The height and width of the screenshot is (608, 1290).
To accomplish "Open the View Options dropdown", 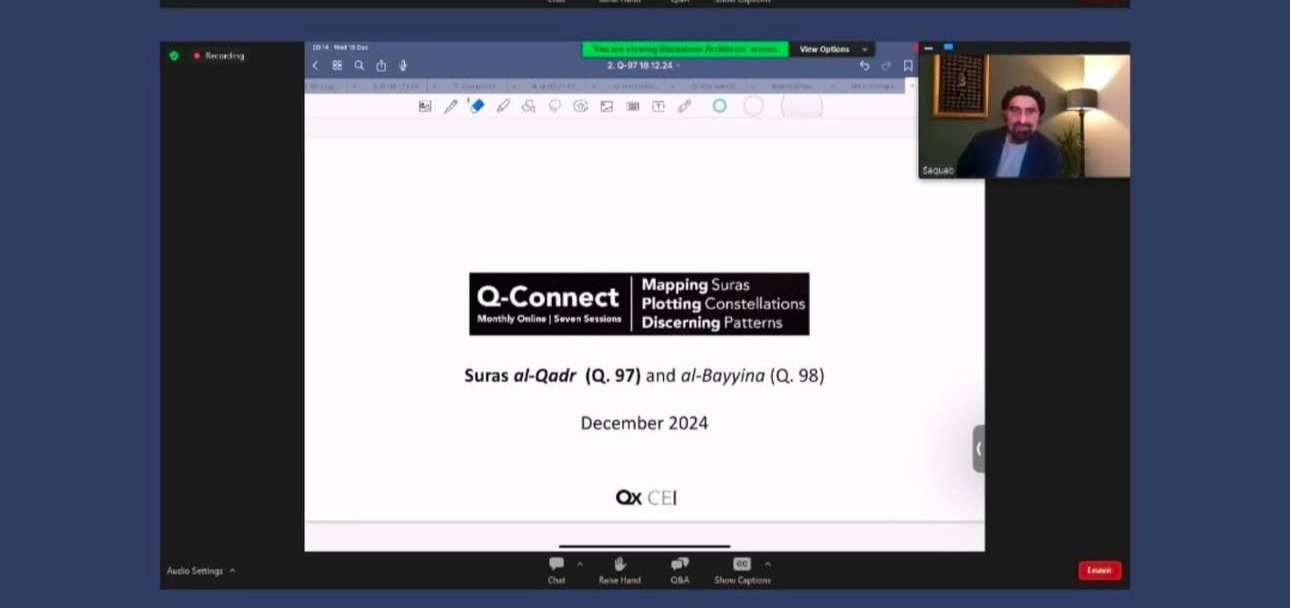I will (832, 49).
